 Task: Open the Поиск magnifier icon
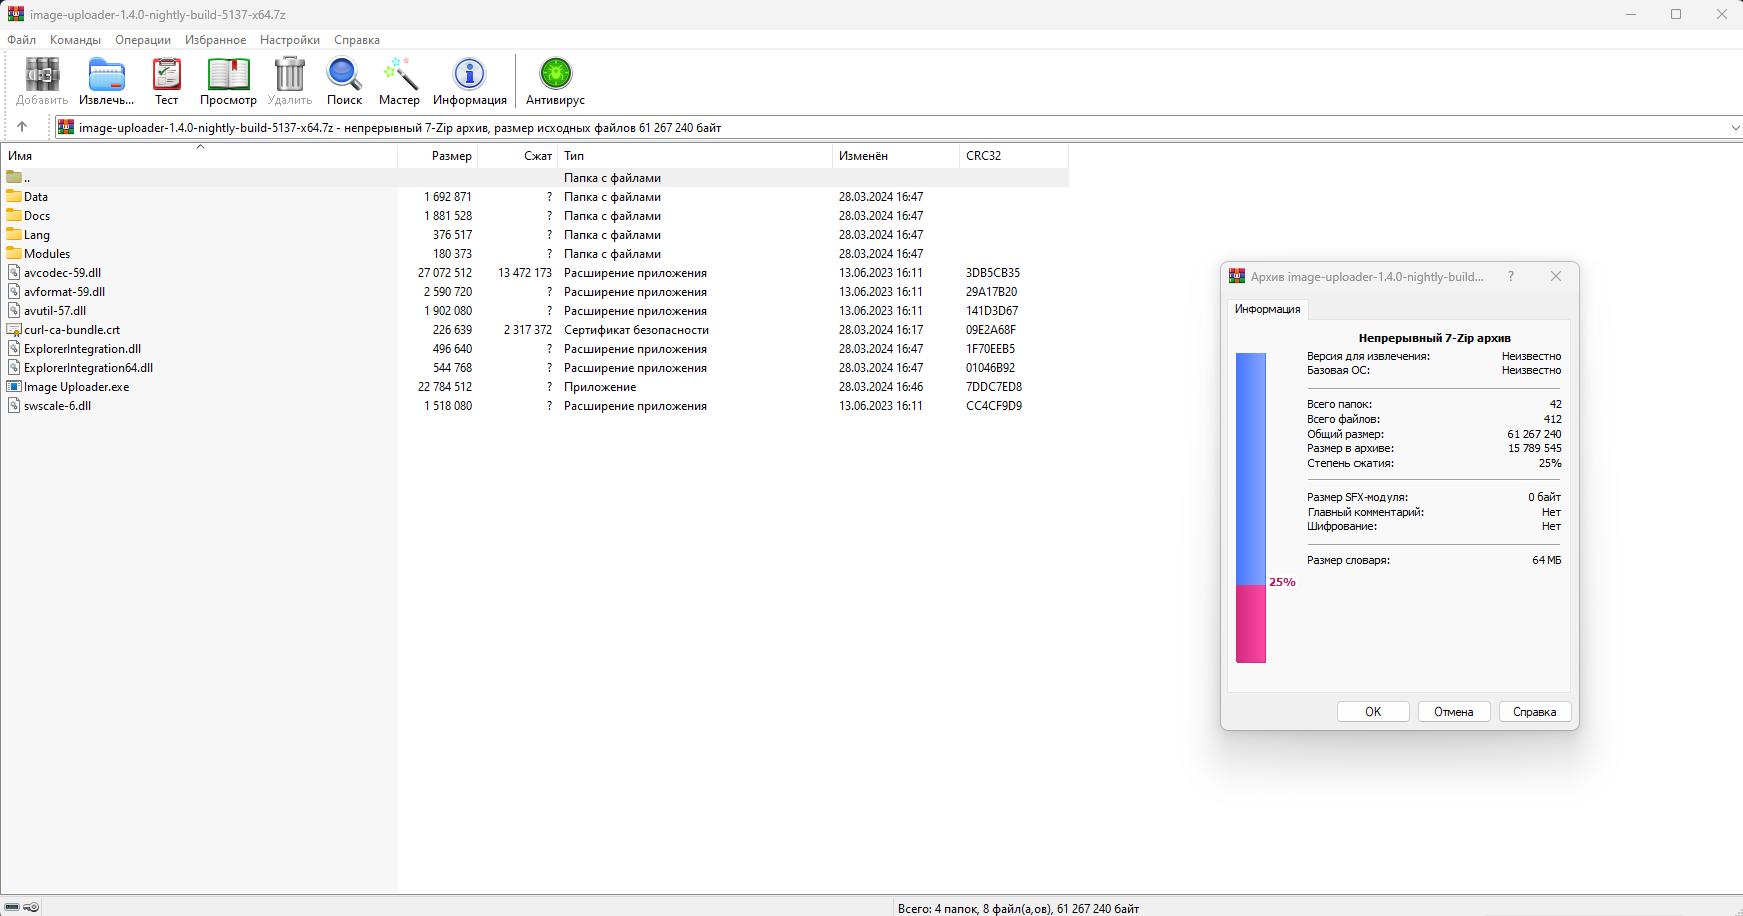coord(344,75)
